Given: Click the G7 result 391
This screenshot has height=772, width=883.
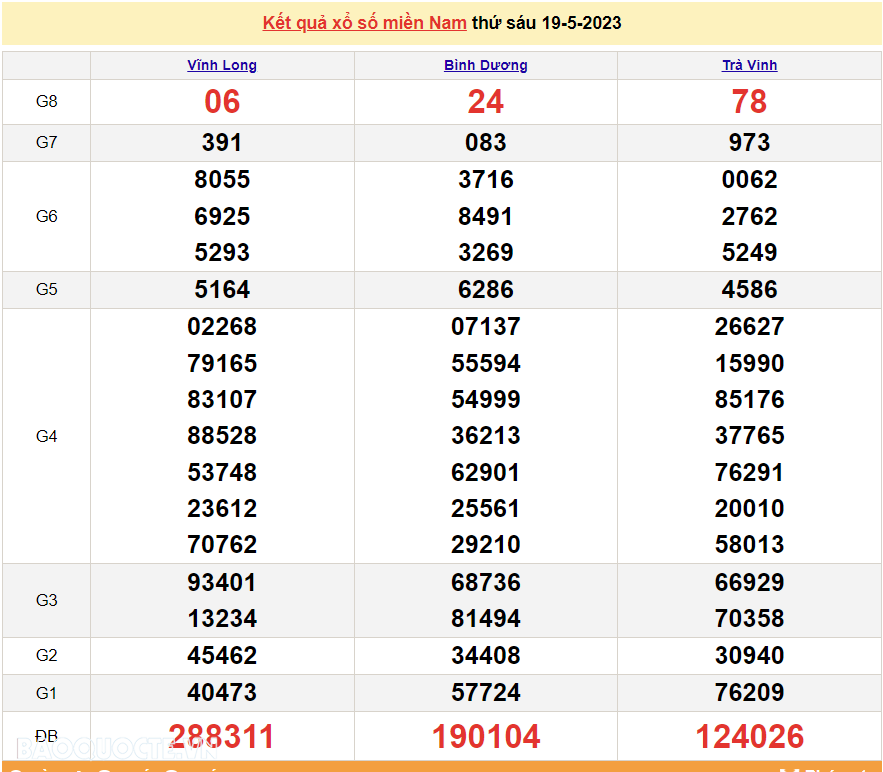Looking at the screenshot, I should pos(222,143).
